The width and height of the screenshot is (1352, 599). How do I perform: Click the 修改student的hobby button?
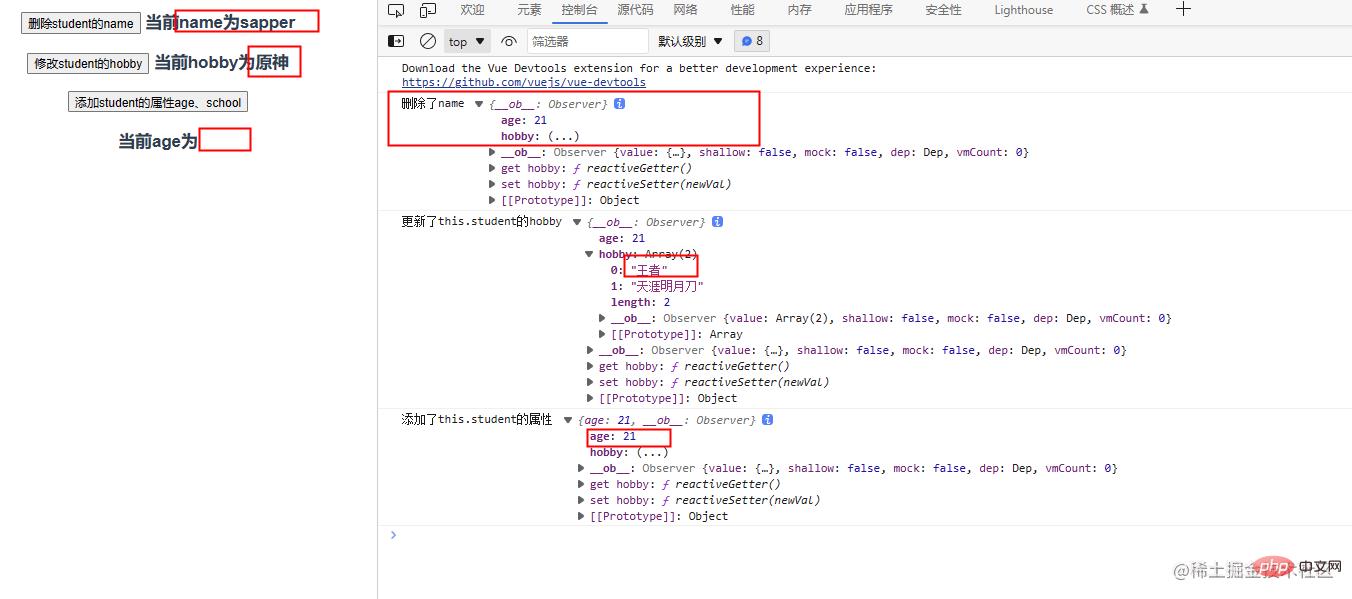pyautogui.click(x=88, y=64)
